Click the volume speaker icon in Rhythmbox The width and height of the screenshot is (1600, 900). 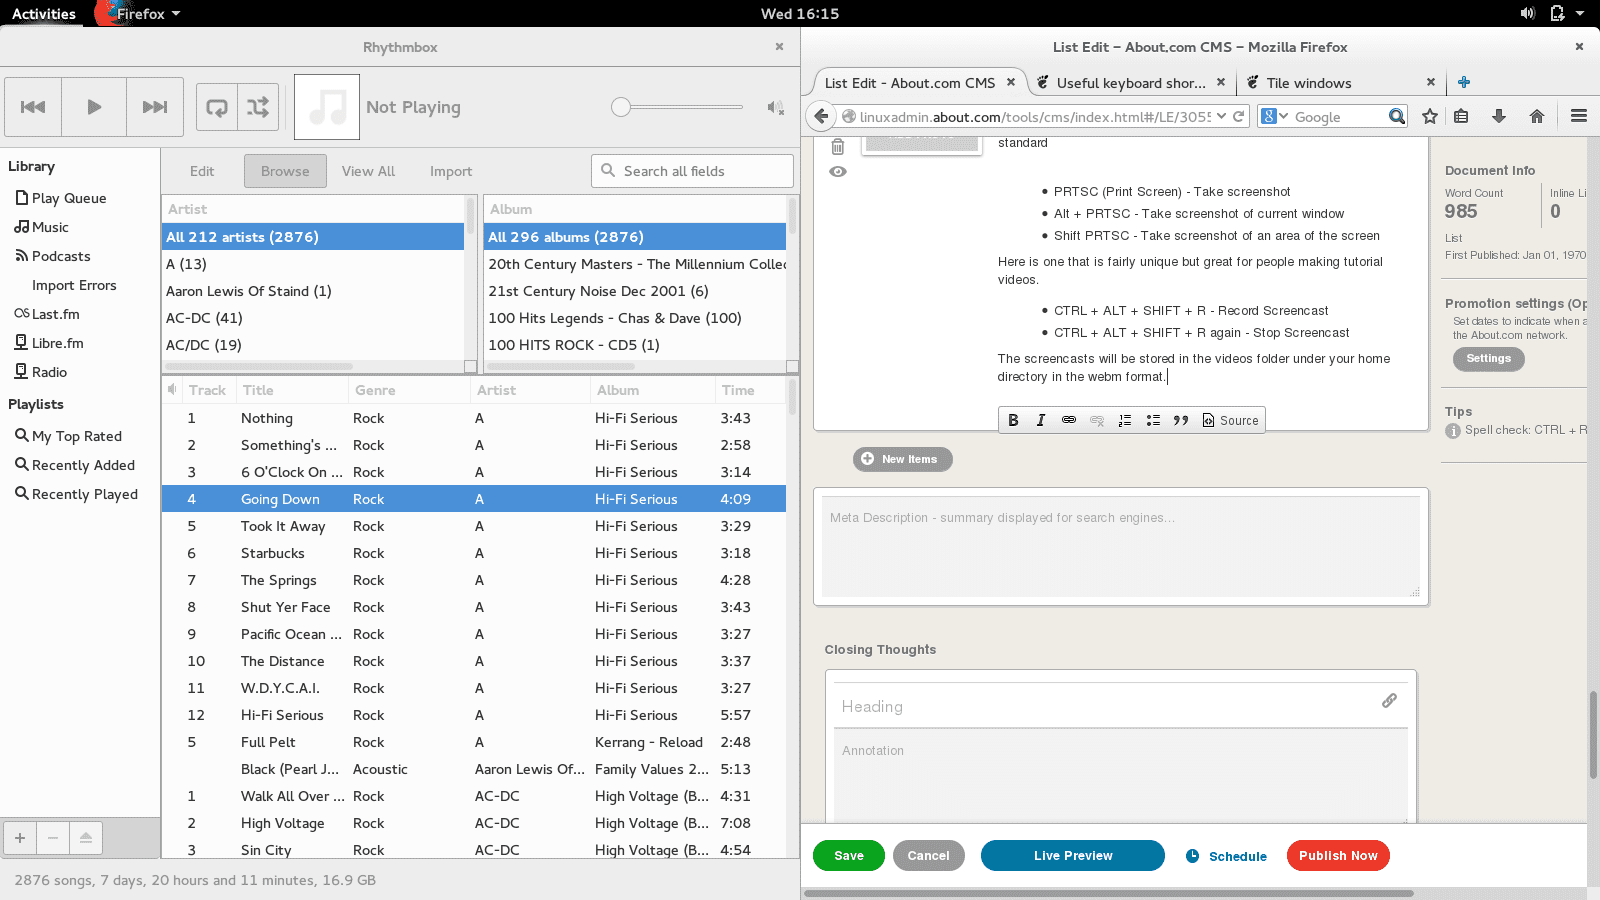click(x=775, y=107)
